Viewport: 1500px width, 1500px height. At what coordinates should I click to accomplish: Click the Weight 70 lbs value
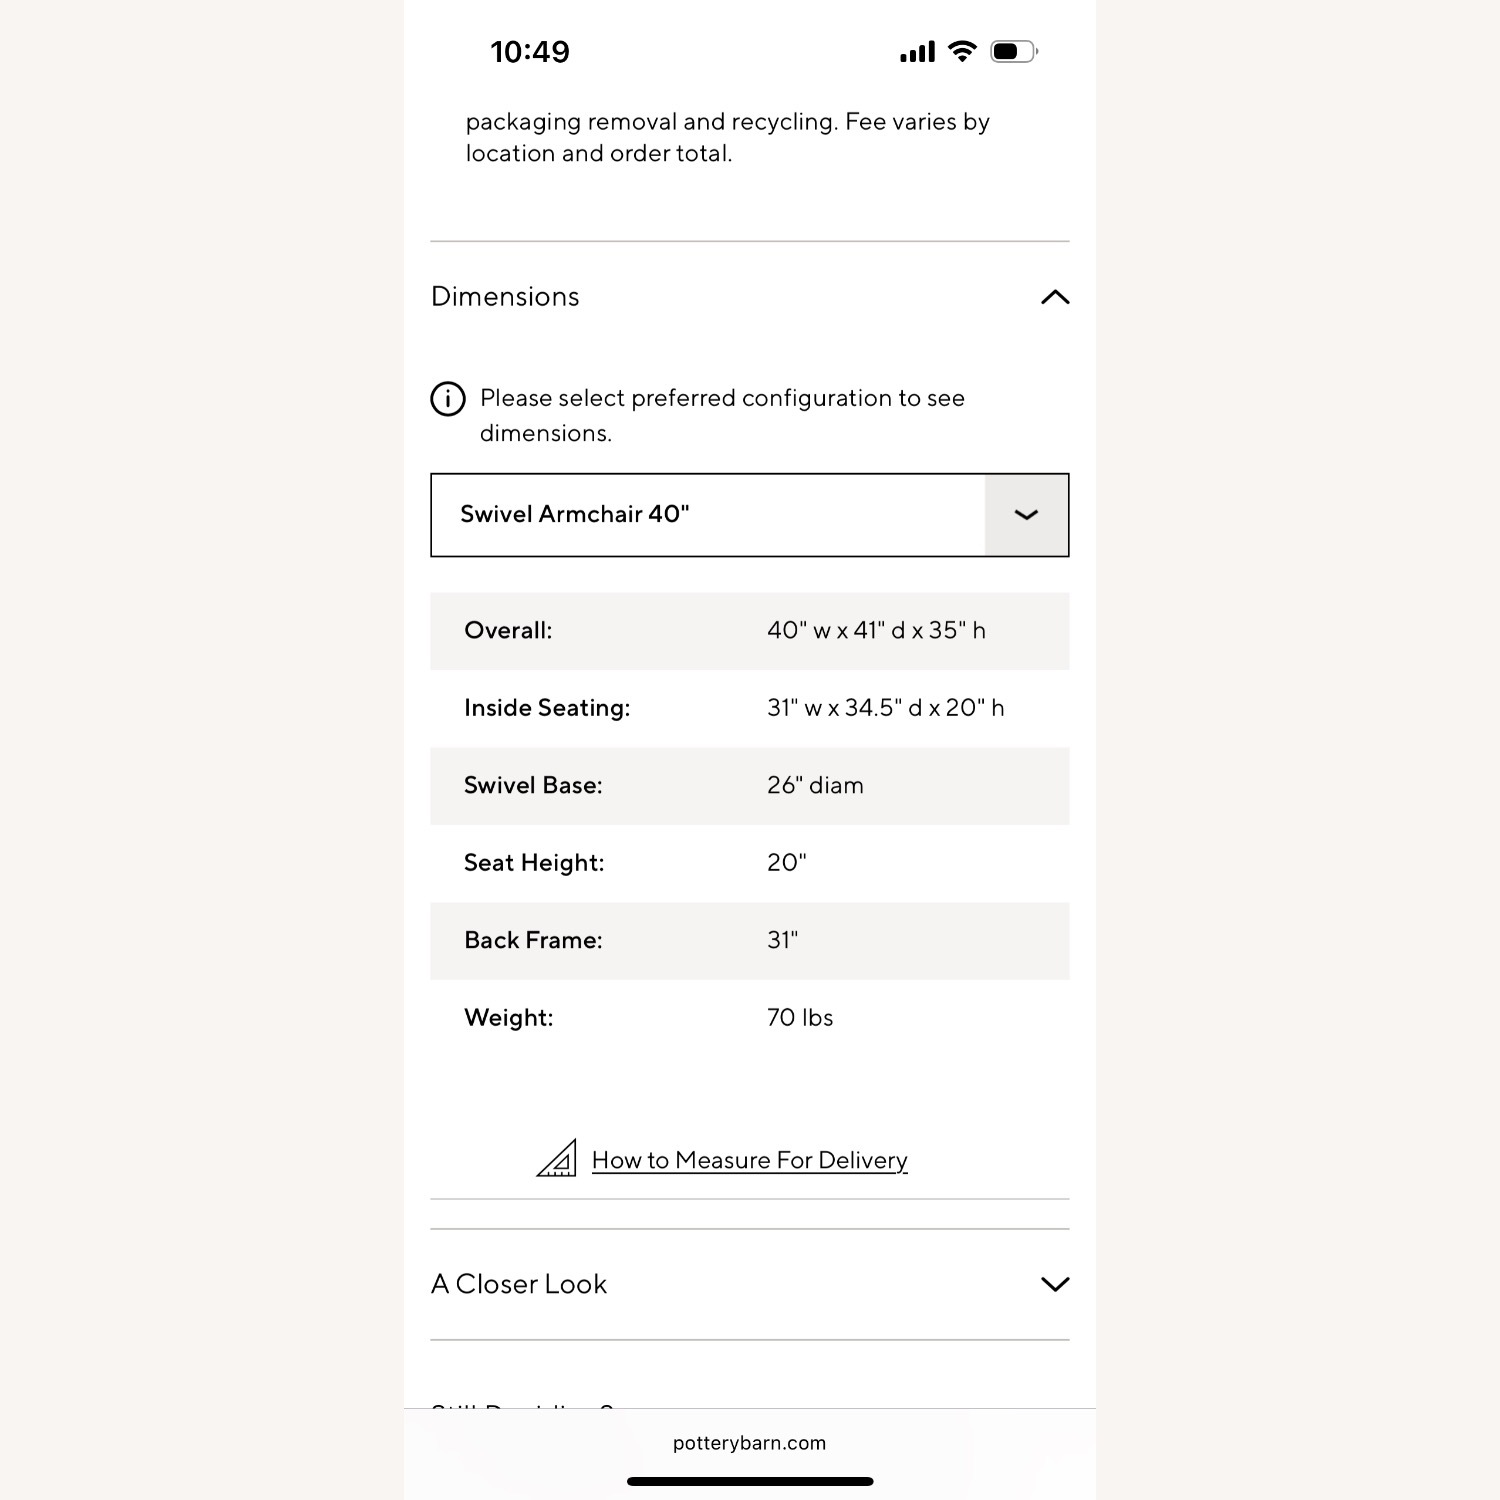coord(799,1018)
